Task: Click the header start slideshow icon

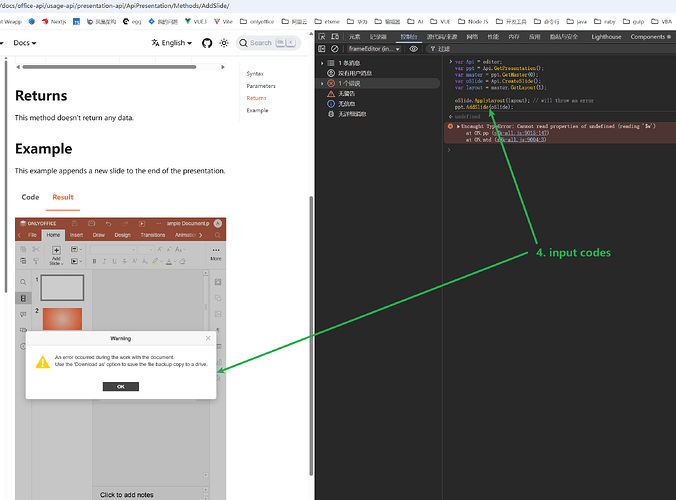Action: (142, 223)
